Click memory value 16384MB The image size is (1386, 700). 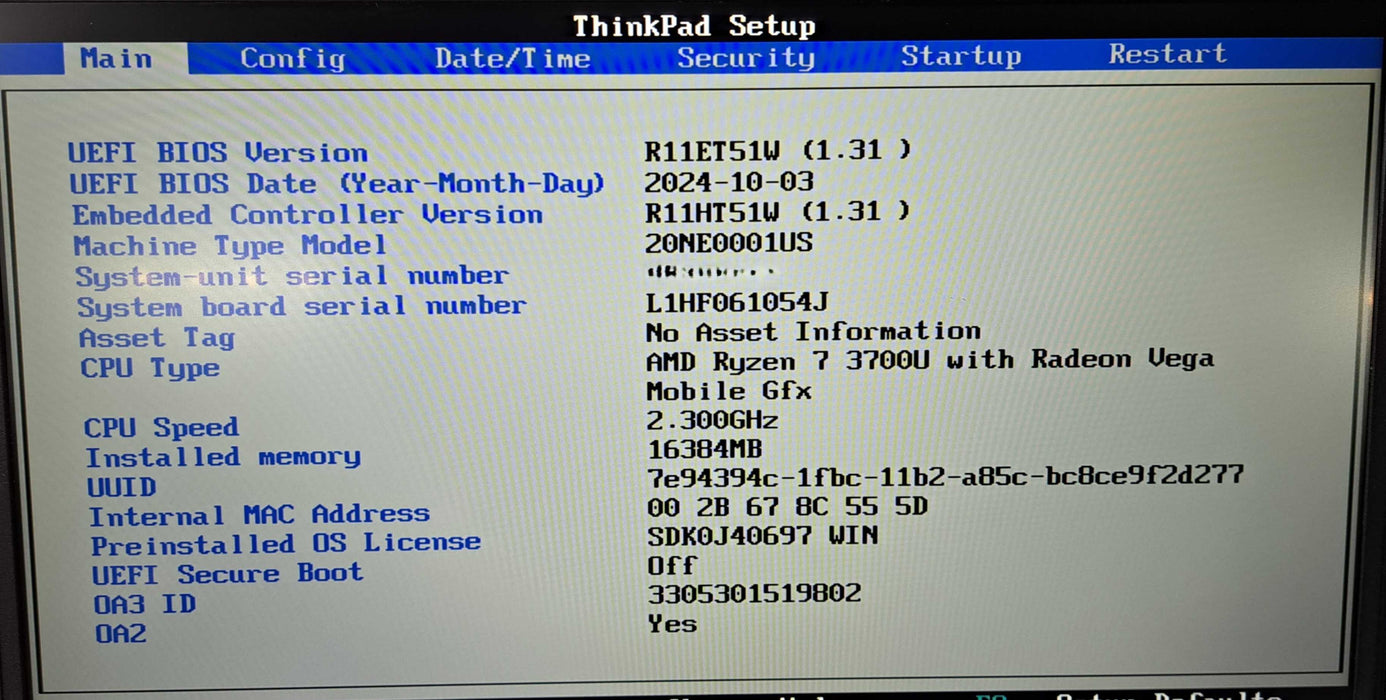705,449
